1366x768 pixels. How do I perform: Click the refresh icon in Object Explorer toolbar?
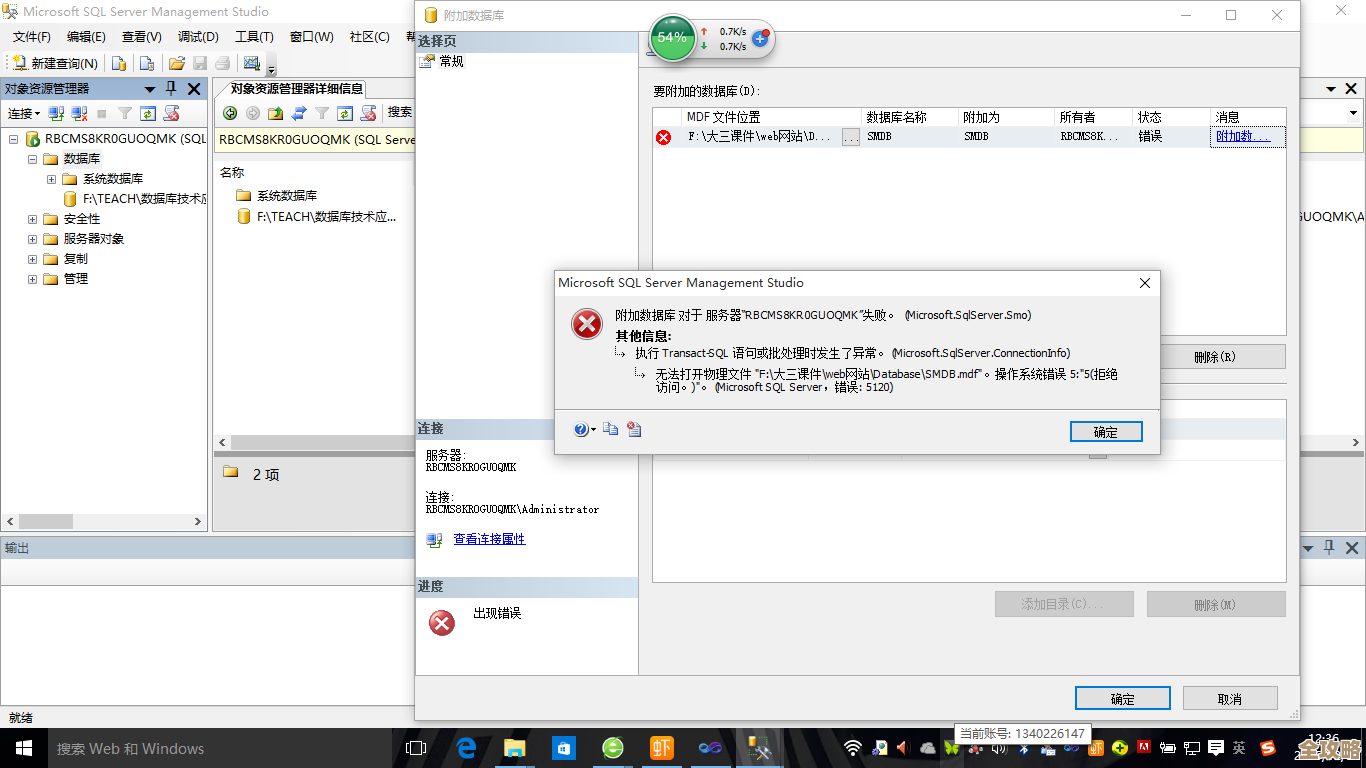pos(148,114)
